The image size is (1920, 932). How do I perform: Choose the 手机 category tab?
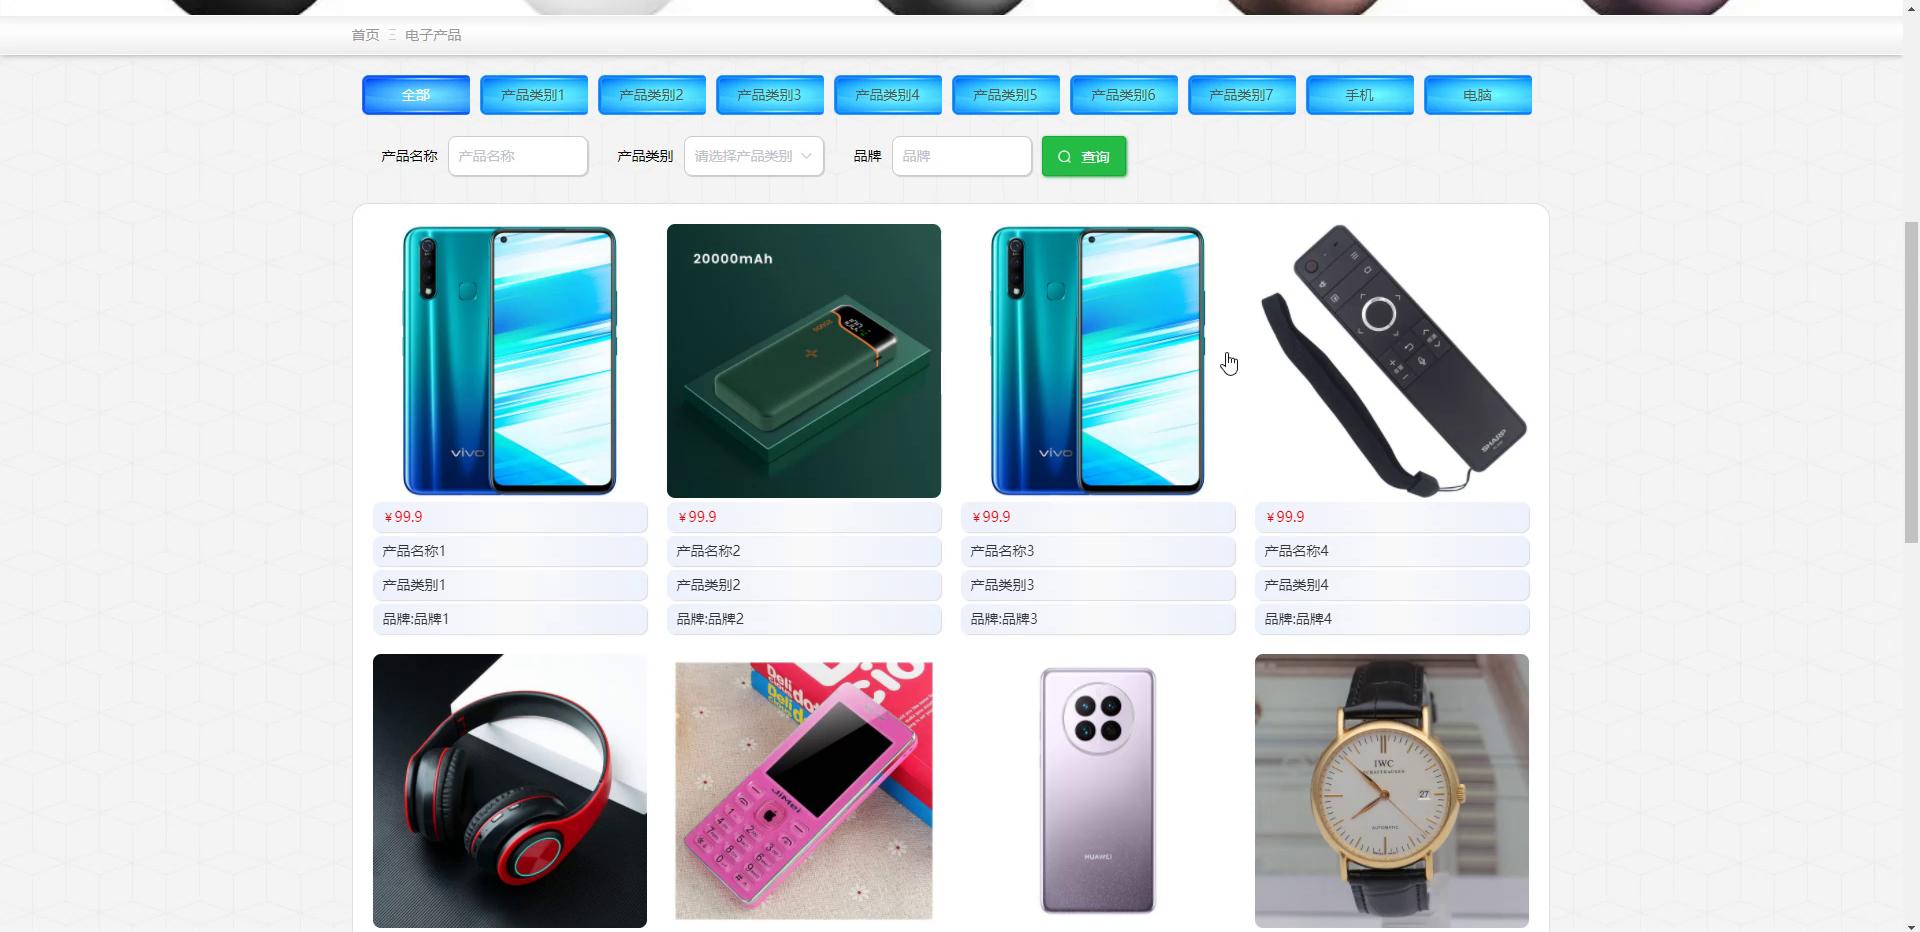click(1360, 95)
